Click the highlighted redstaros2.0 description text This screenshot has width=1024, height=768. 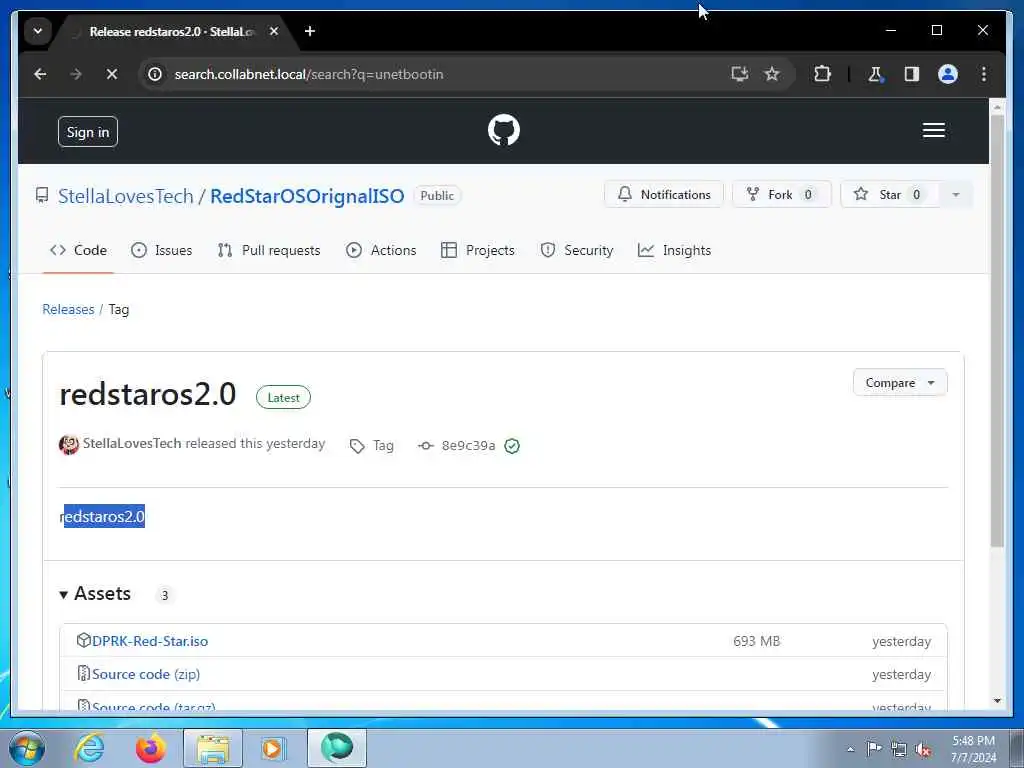[103, 516]
